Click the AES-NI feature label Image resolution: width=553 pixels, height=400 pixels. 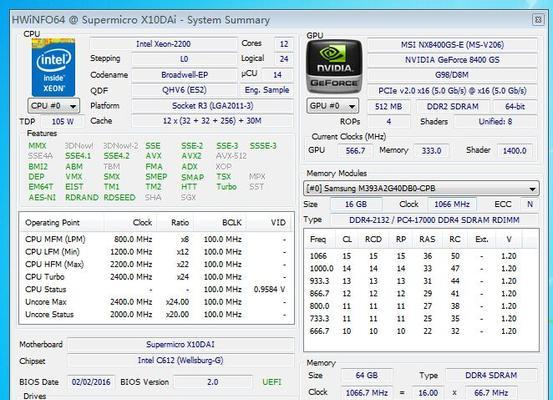tap(42, 198)
